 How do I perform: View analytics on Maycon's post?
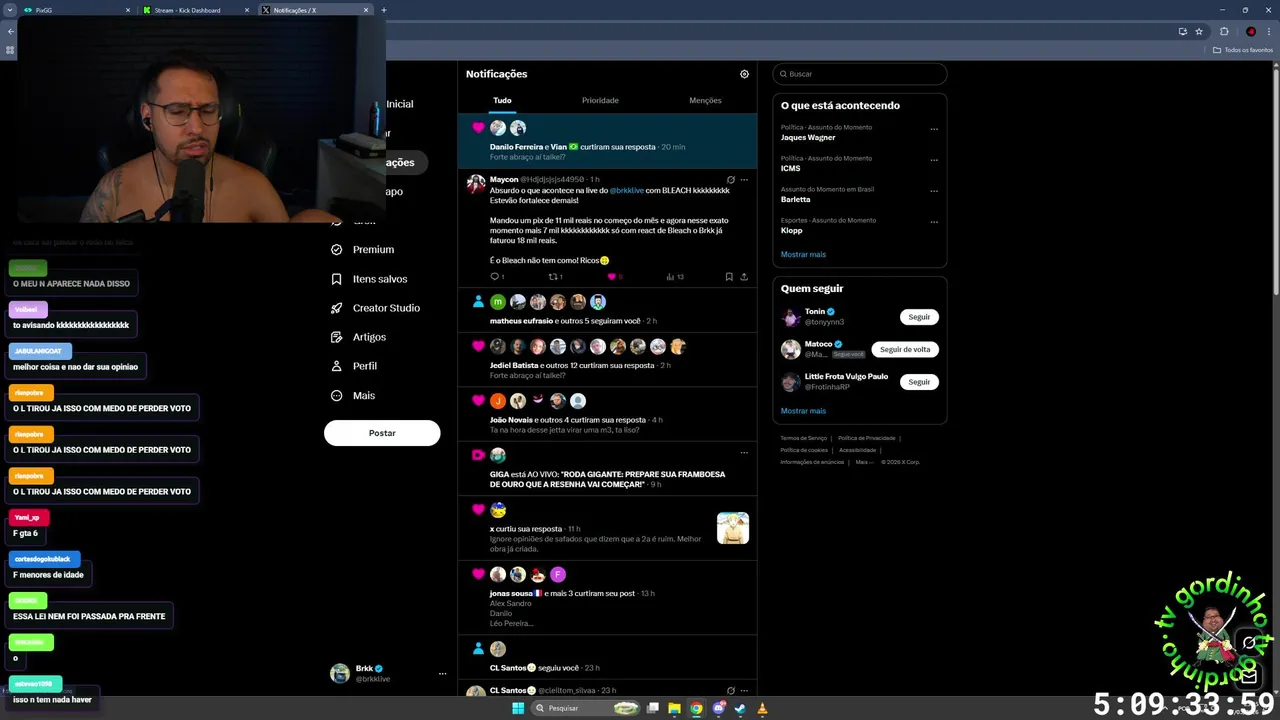point(670,277)
